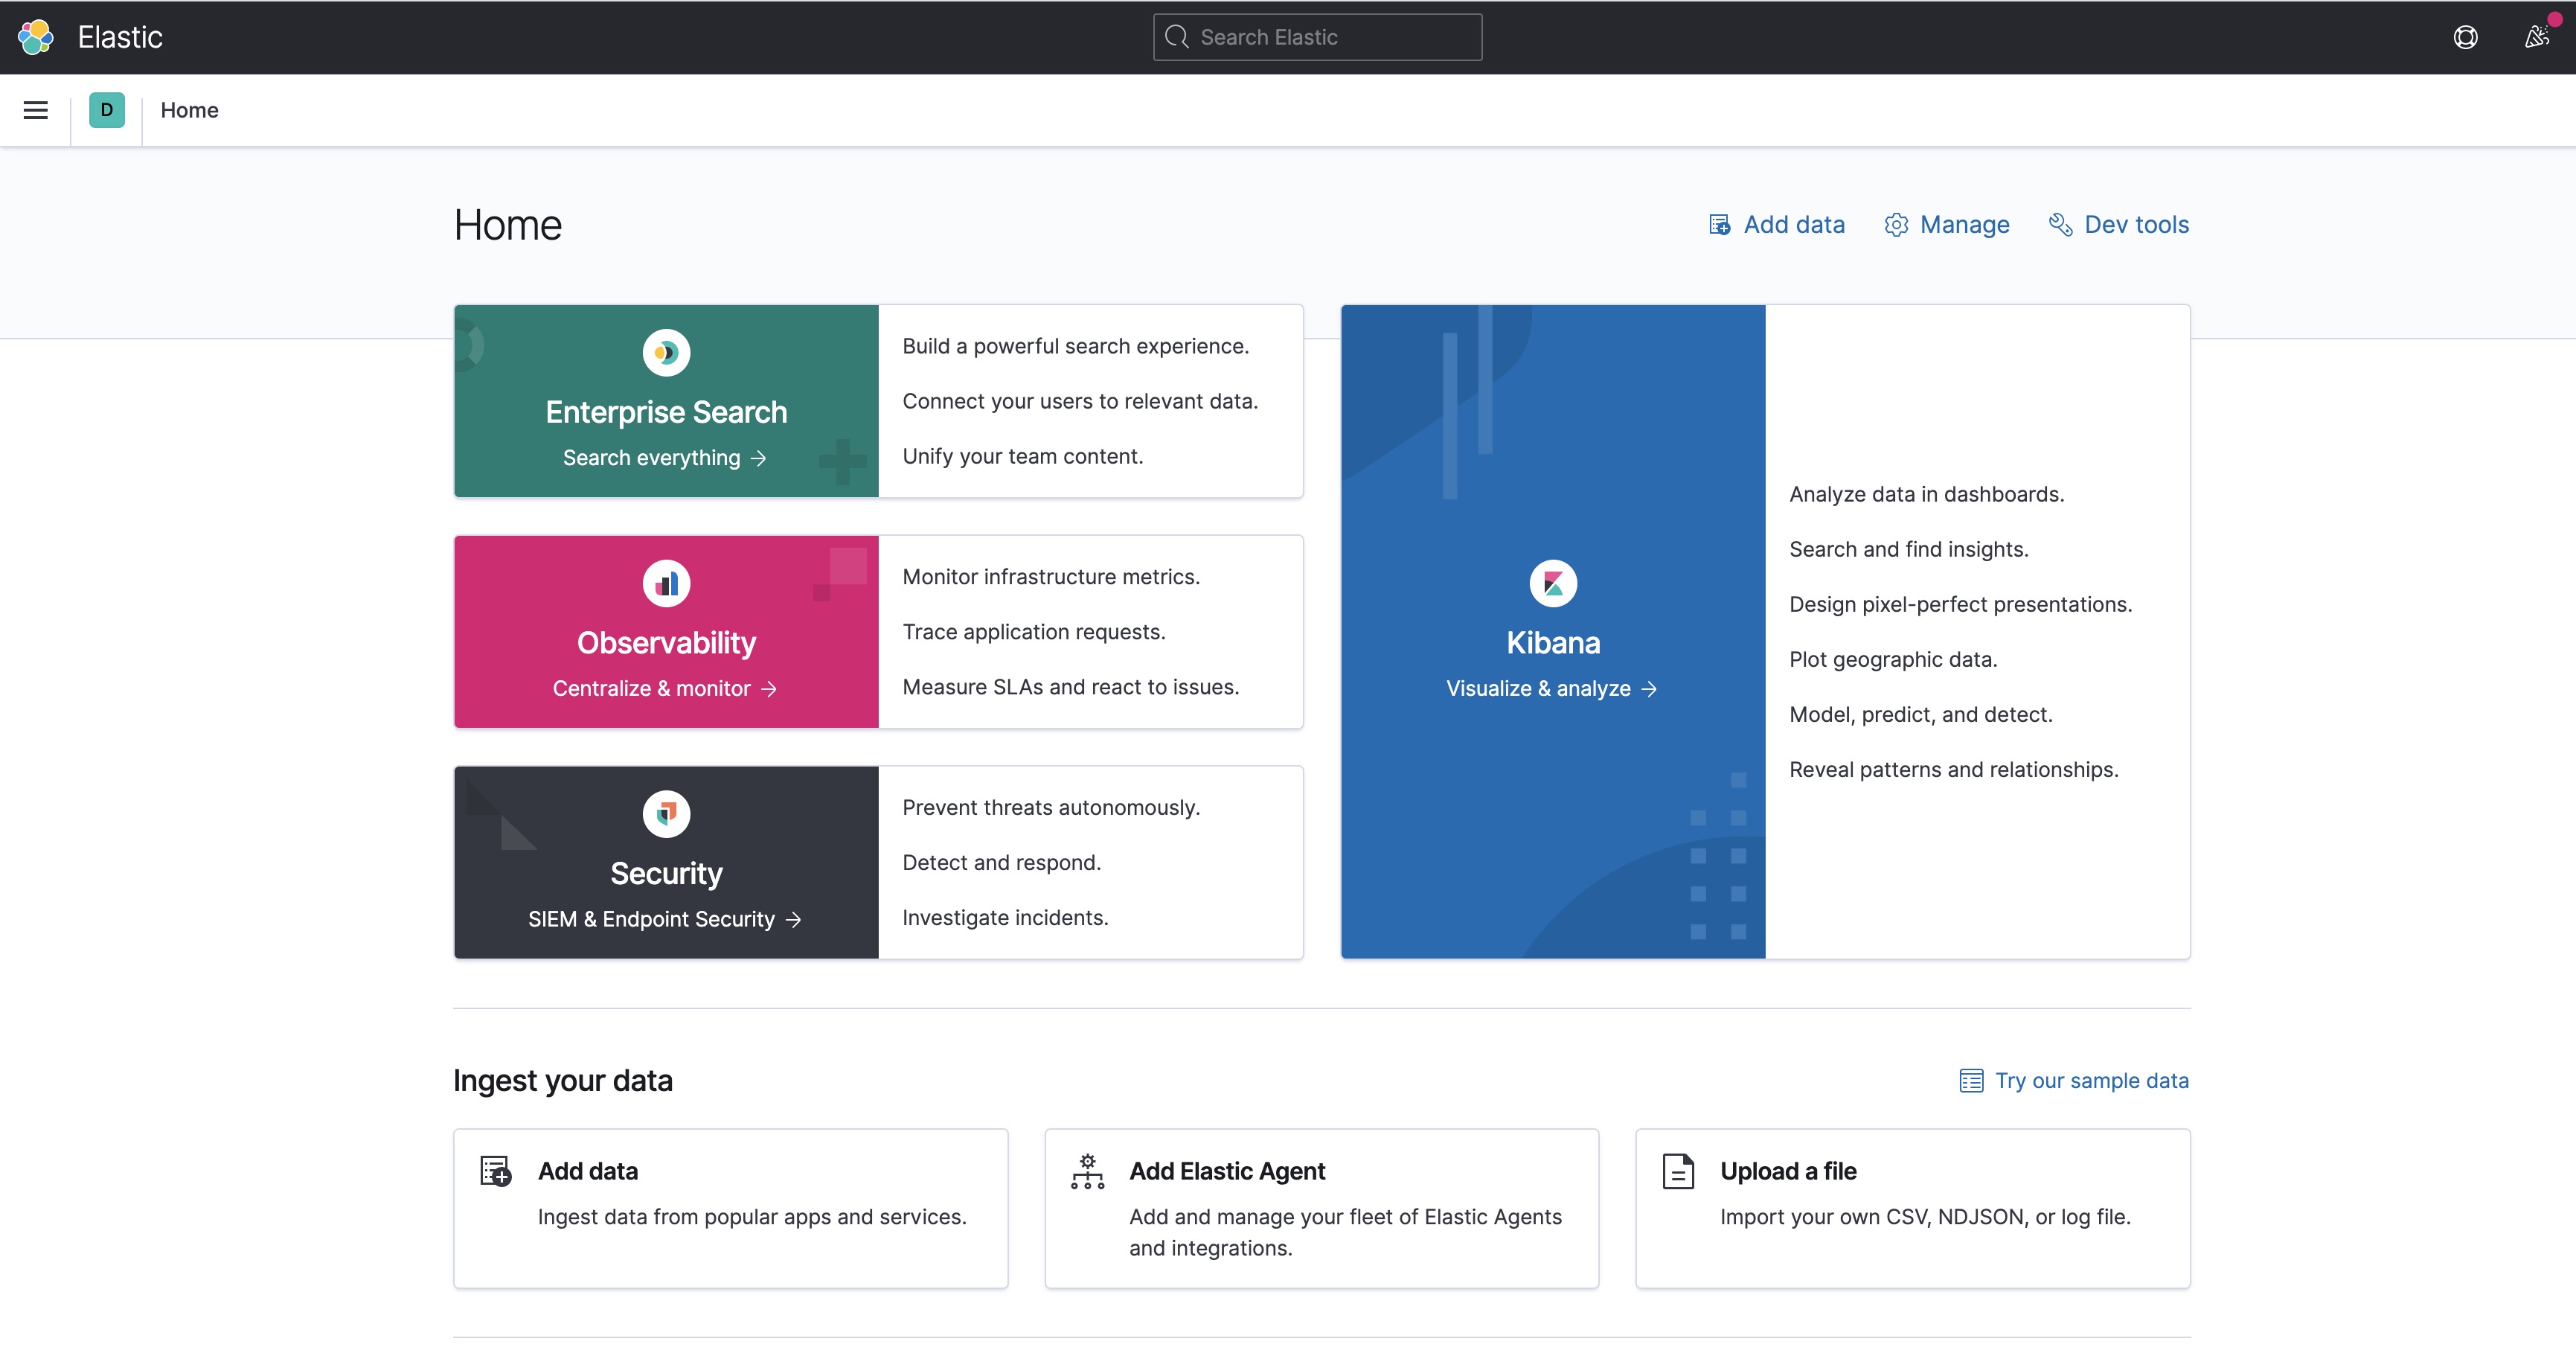Image resolution: width=2576 pixels, height=1353 pixels.
Task: Click 'Model, predict, and detect.' text
Action: (x=1920, y=714)
